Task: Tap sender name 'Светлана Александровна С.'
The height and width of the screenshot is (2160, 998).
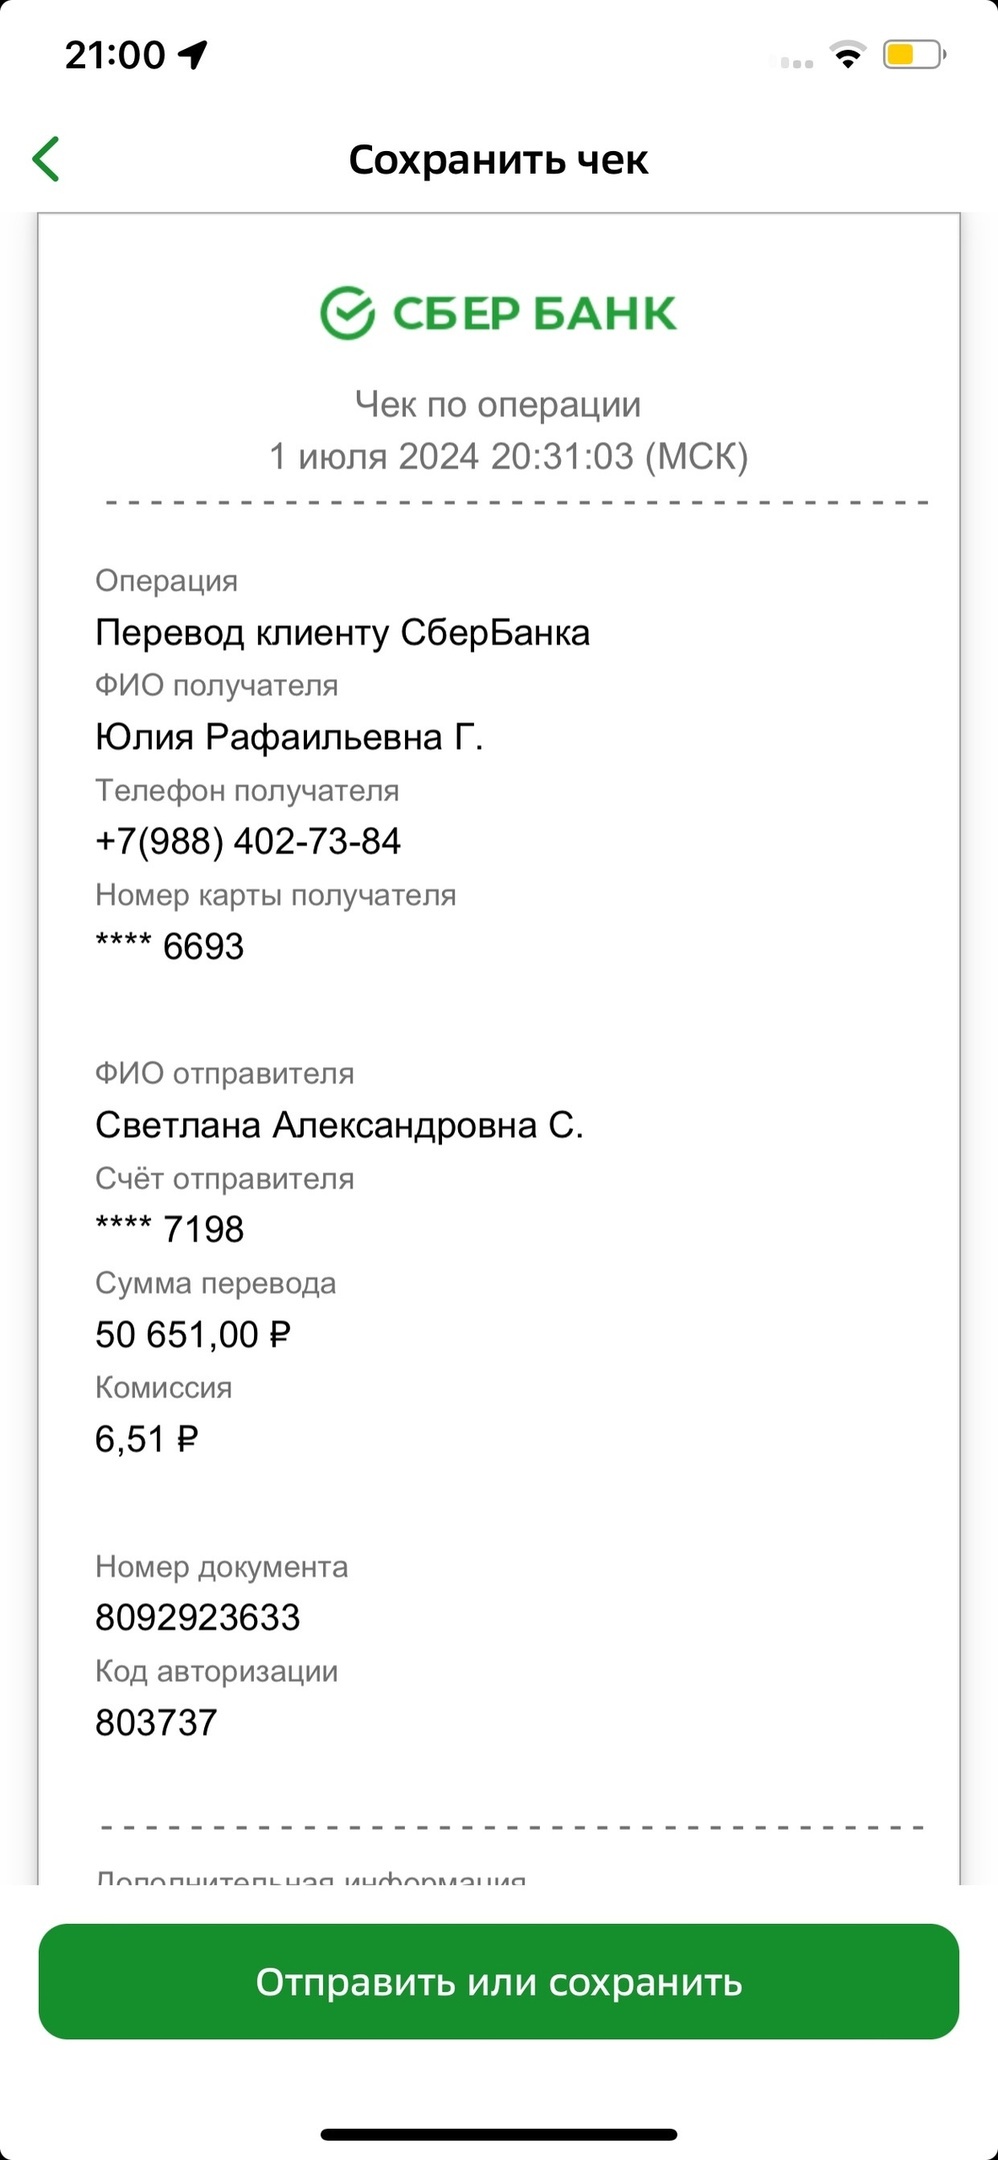Action: coord(339,1125)
